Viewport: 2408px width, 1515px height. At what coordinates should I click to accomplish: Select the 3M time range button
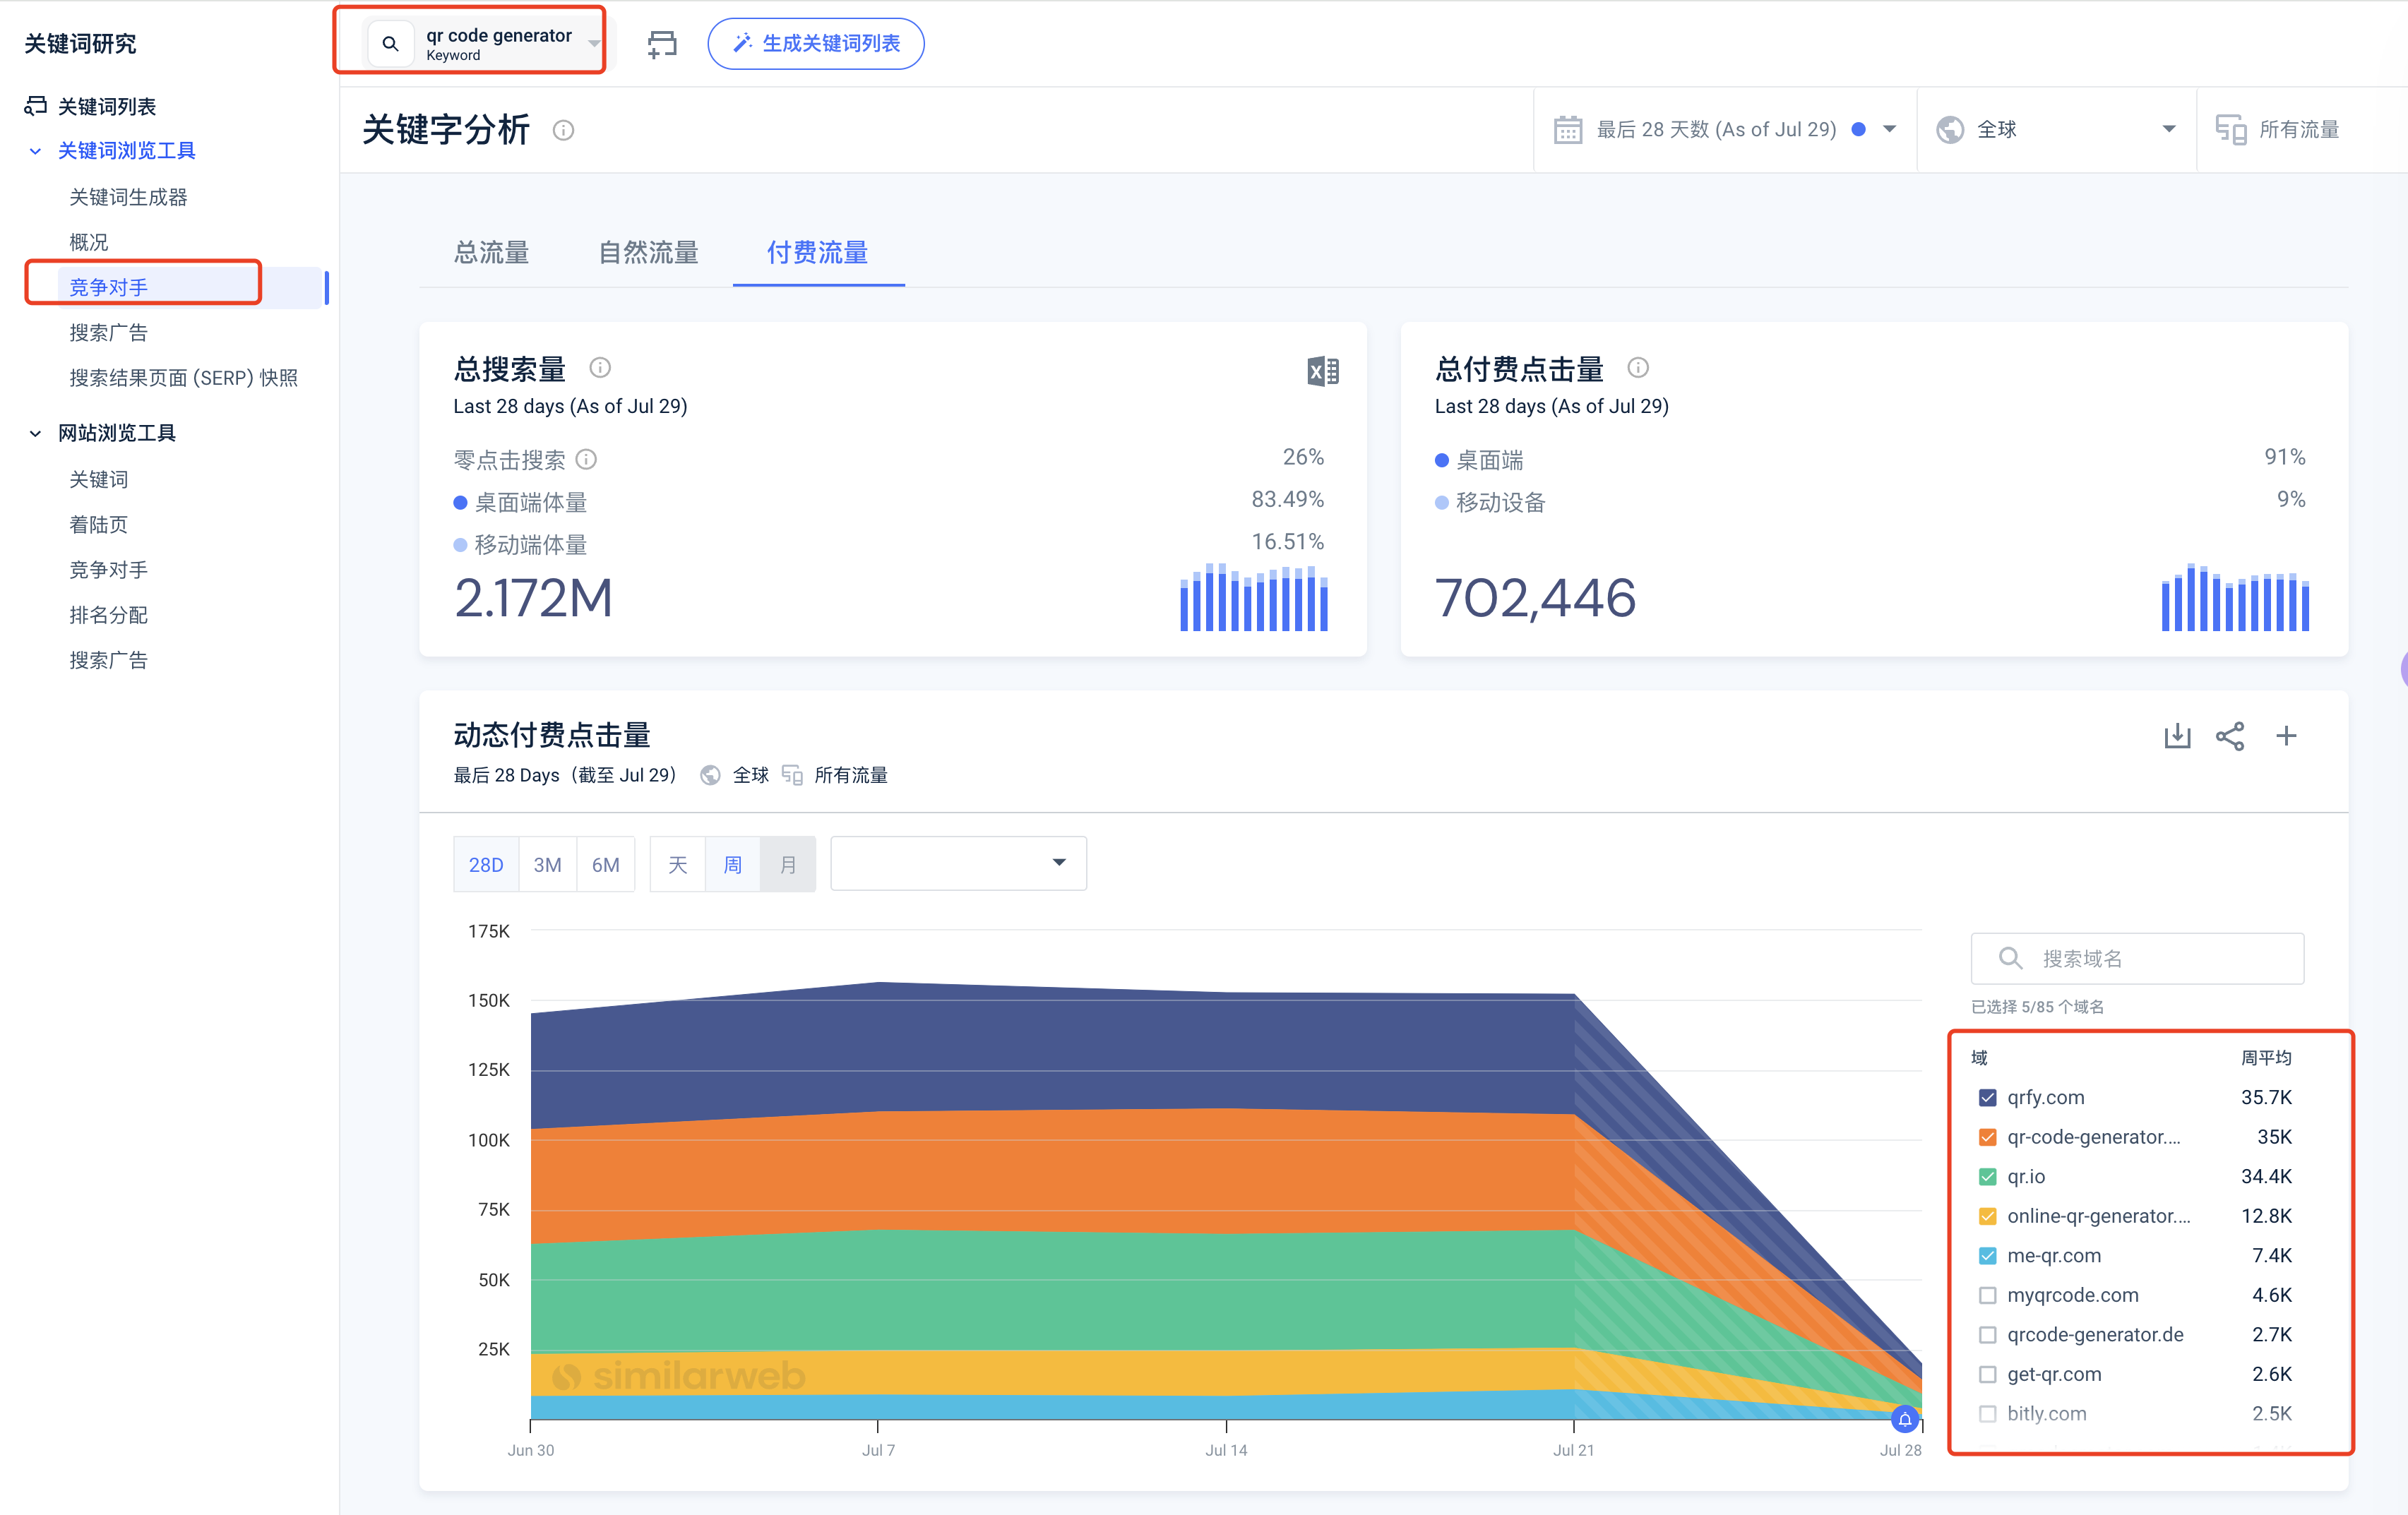point(547,864)
